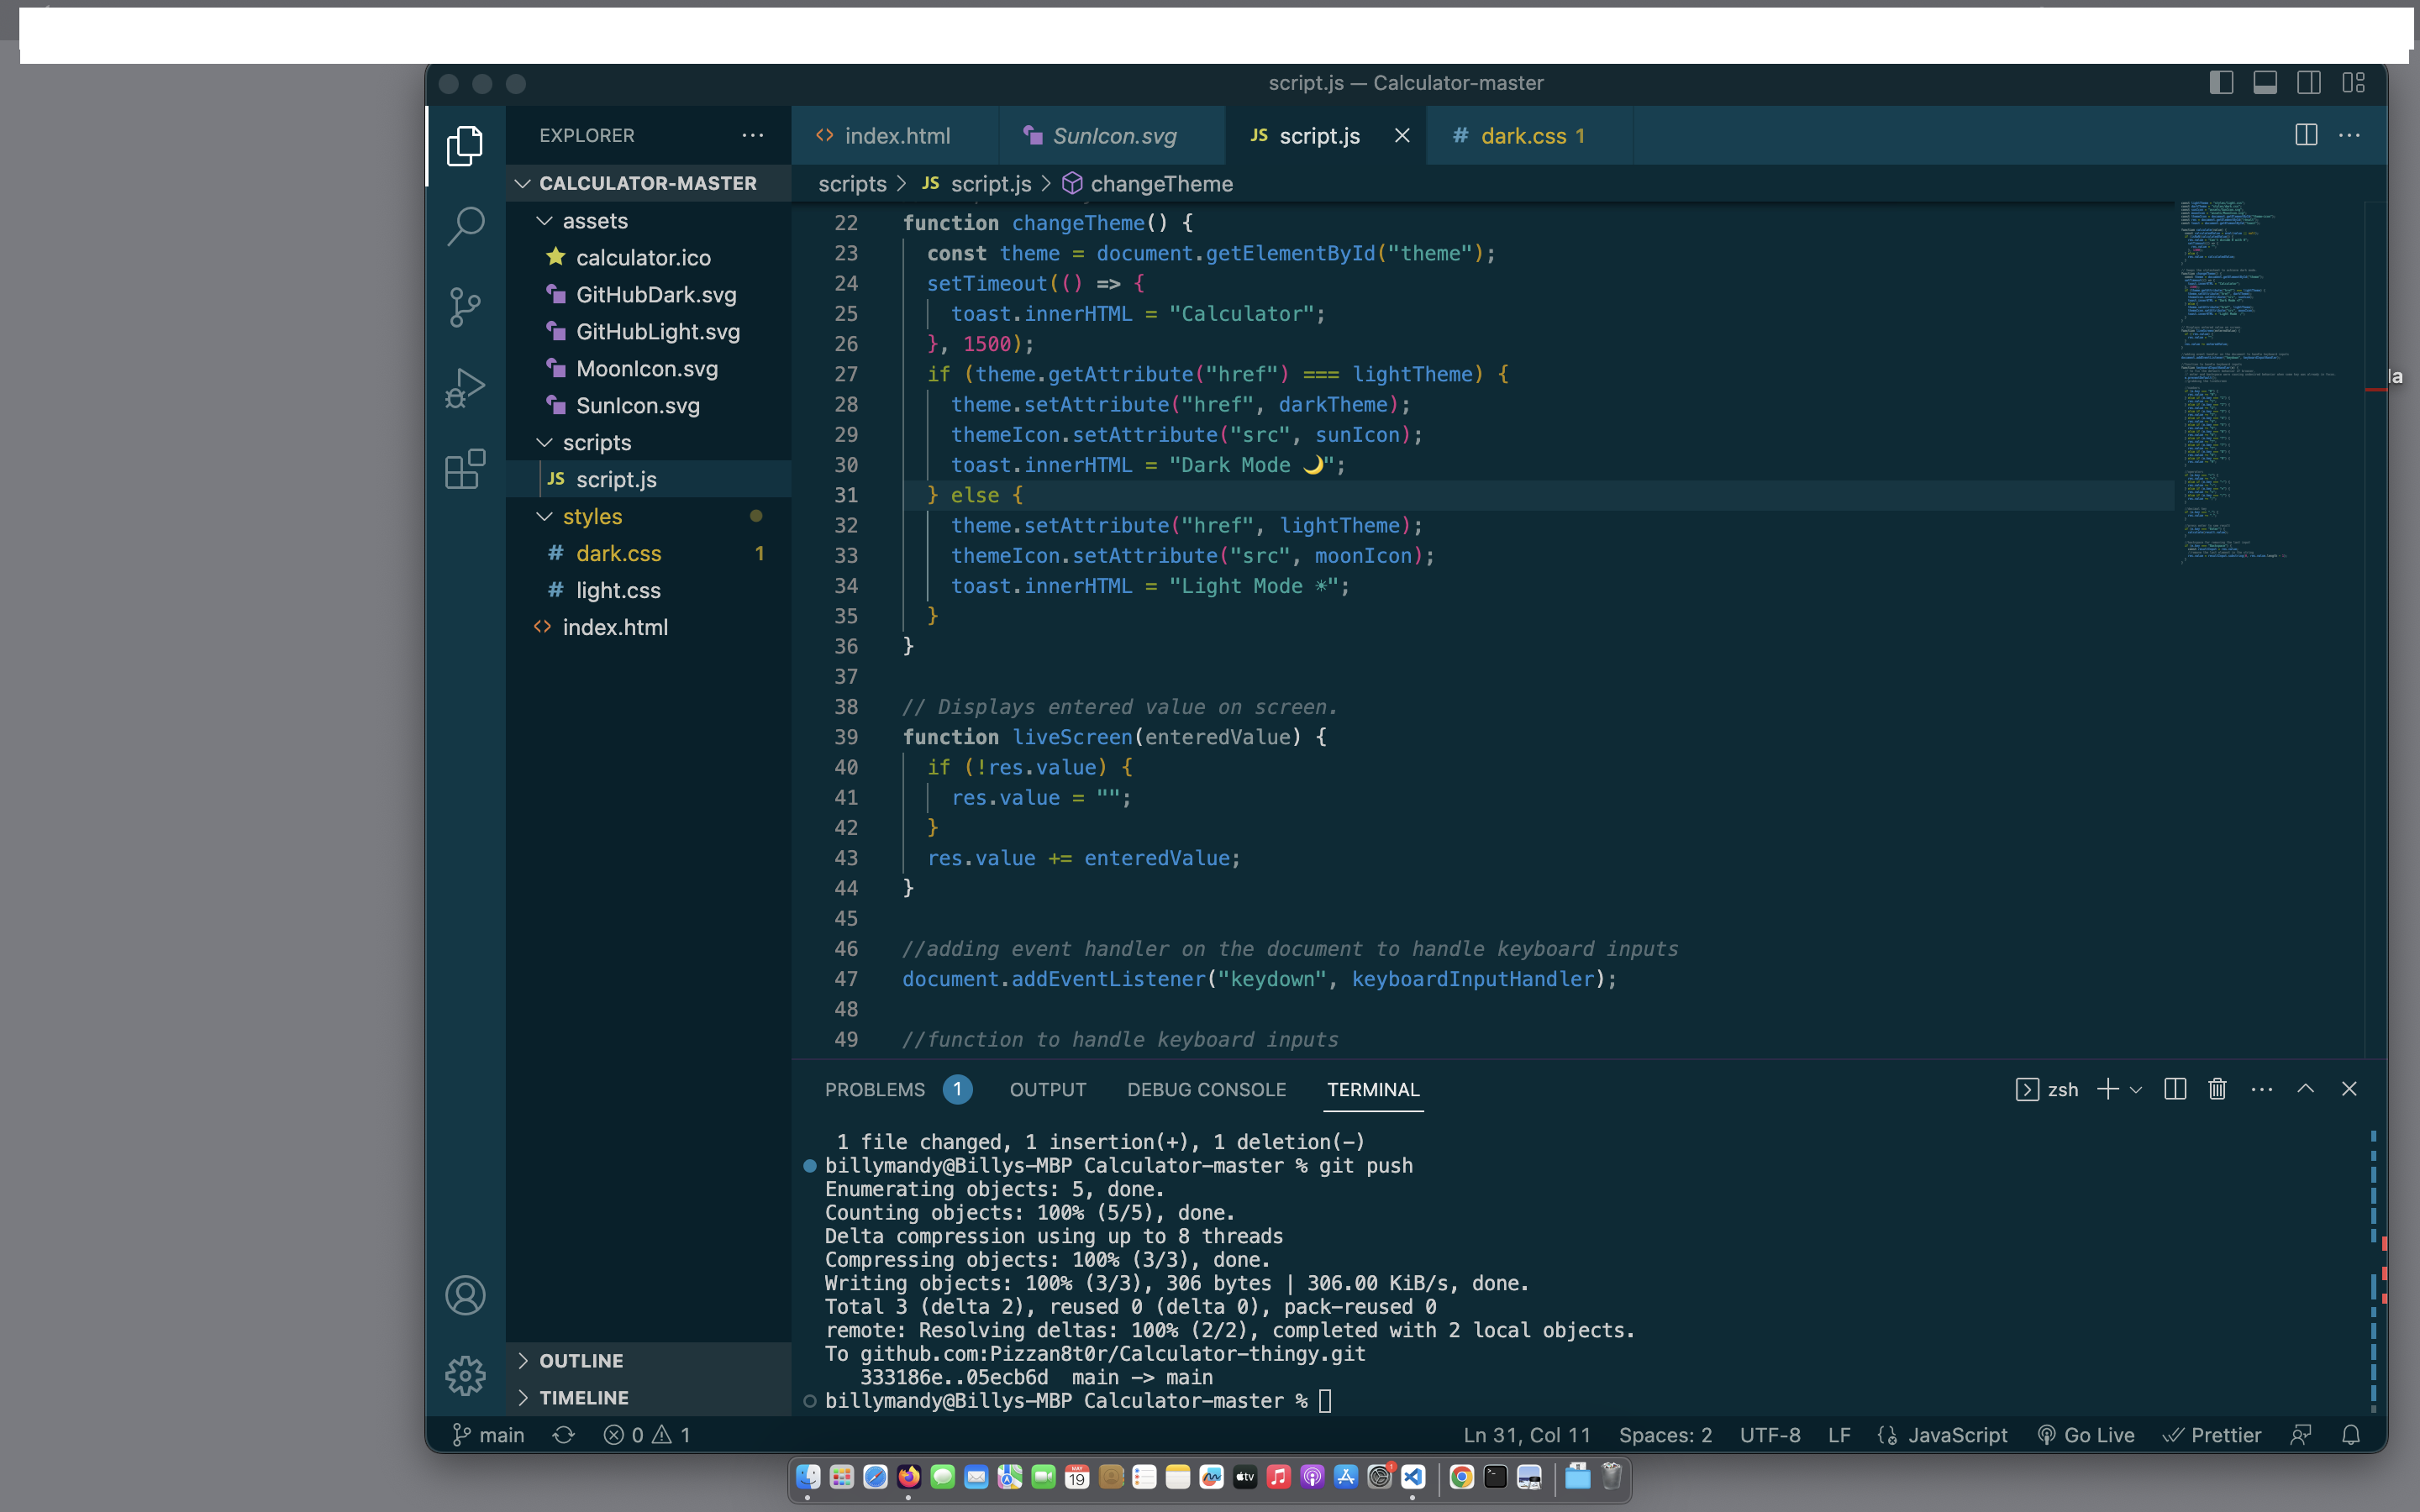
Task: Click the Prettier status bar item
Action: 2212,1434
